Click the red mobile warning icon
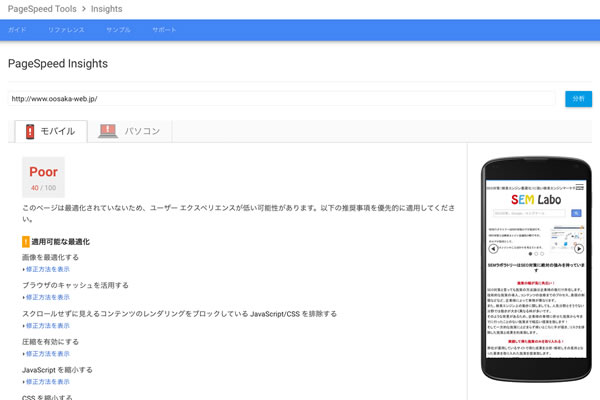The image size is (600, 400). (x=30, y=131)
